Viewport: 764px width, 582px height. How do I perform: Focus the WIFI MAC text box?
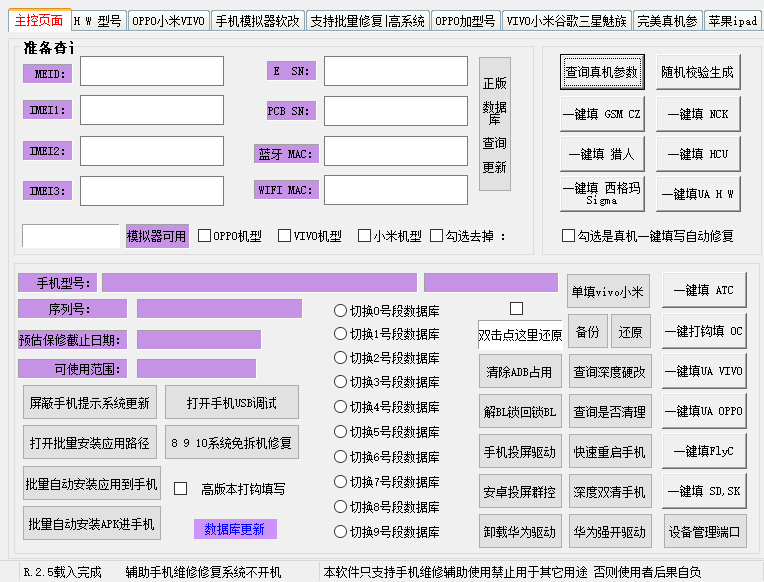point(396,190)
